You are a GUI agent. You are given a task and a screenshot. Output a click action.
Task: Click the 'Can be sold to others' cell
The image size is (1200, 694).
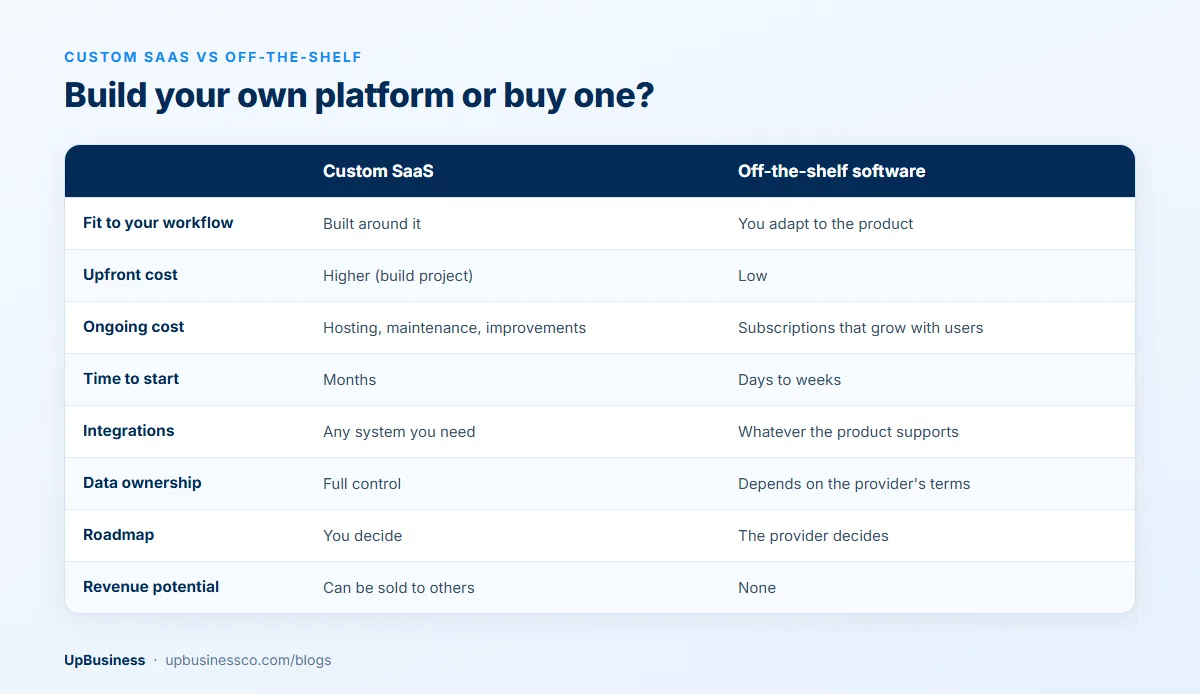[x=399, y=588]
